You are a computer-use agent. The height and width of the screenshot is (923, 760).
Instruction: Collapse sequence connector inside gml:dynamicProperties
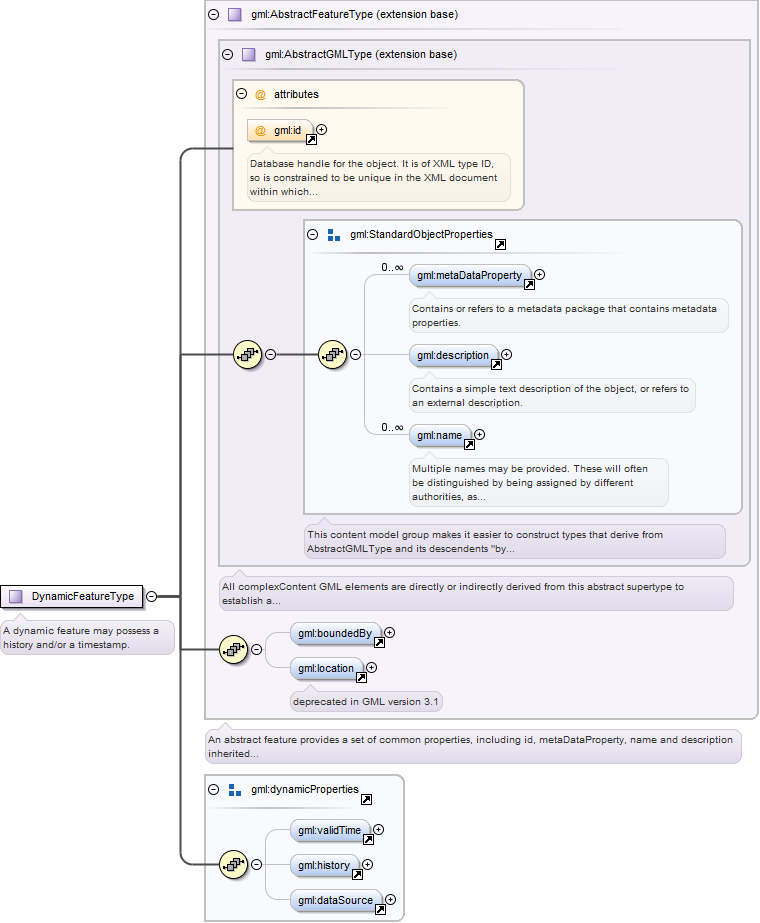257,865
